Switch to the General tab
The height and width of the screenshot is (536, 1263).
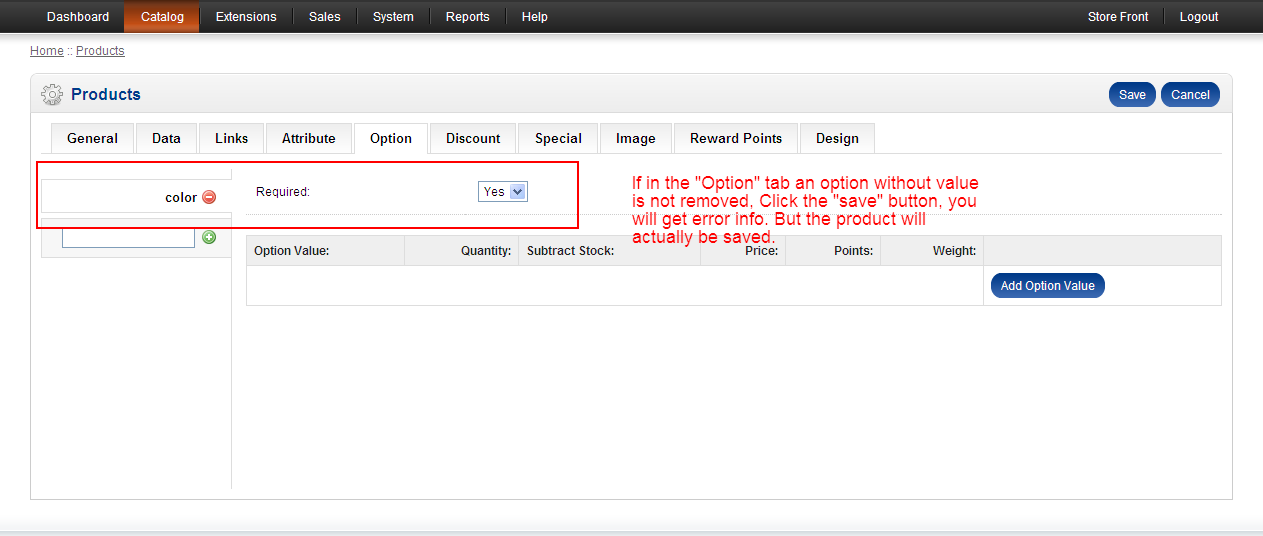(x=92, y=139)
